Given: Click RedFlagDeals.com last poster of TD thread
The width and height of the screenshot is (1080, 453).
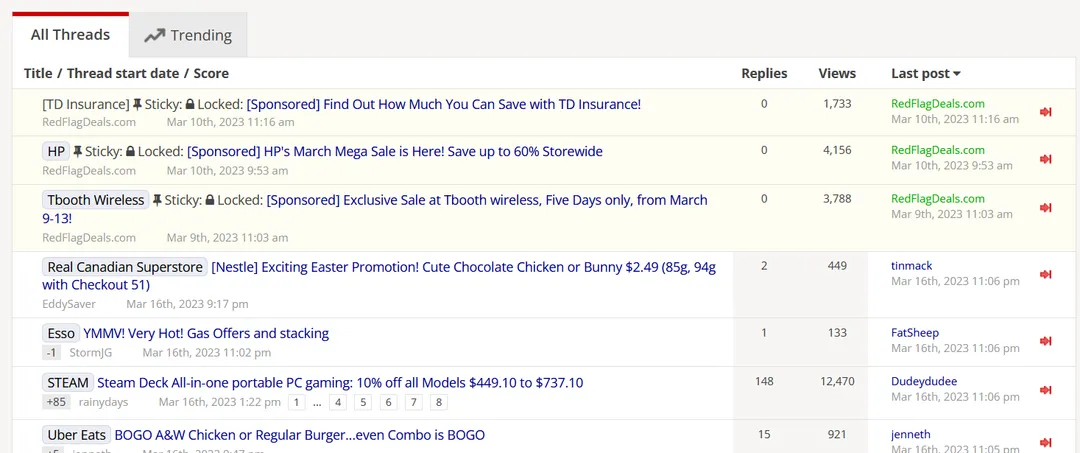Looking at the screenshot, I should click(937, 103).
